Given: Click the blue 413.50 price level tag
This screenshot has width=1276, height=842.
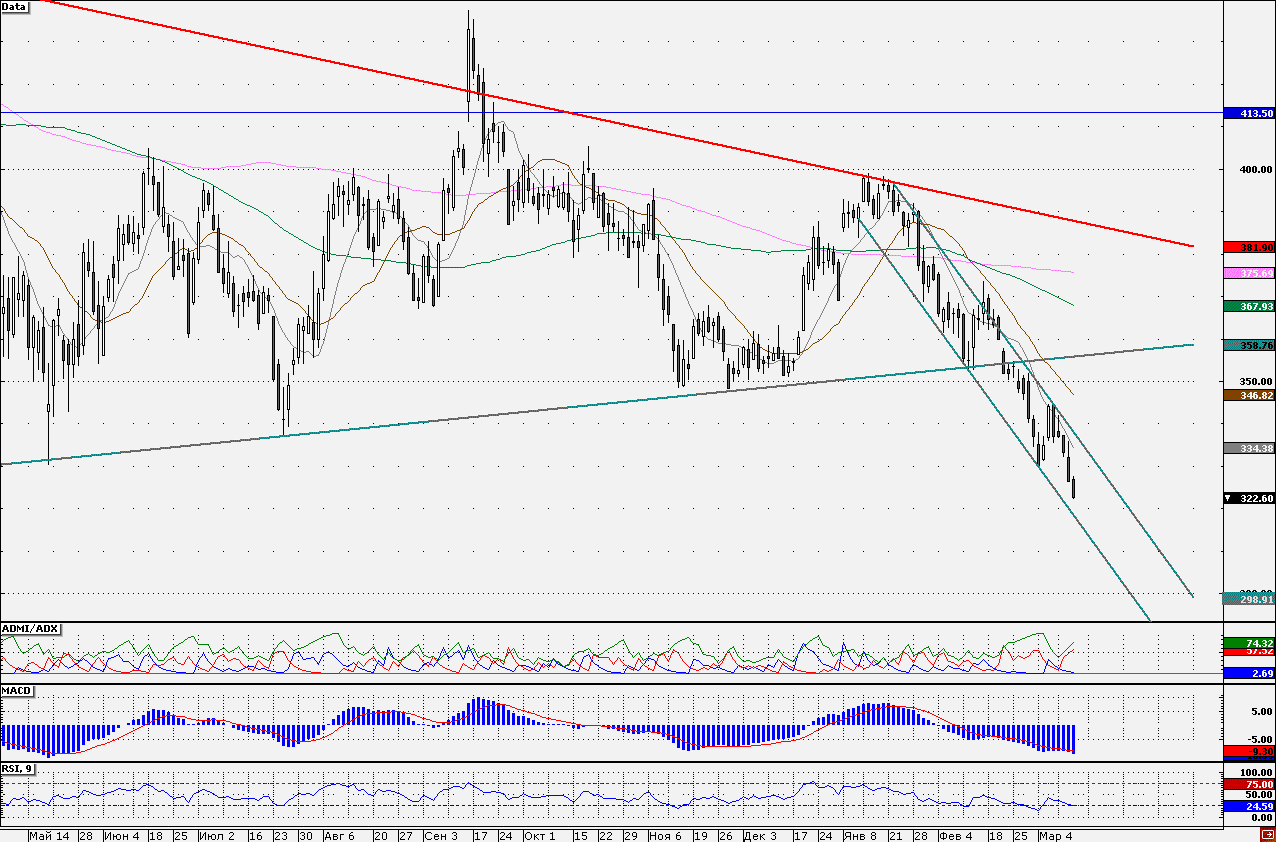Looking at the screenshot, I should pyautogui.click(x=1249, y=114).
